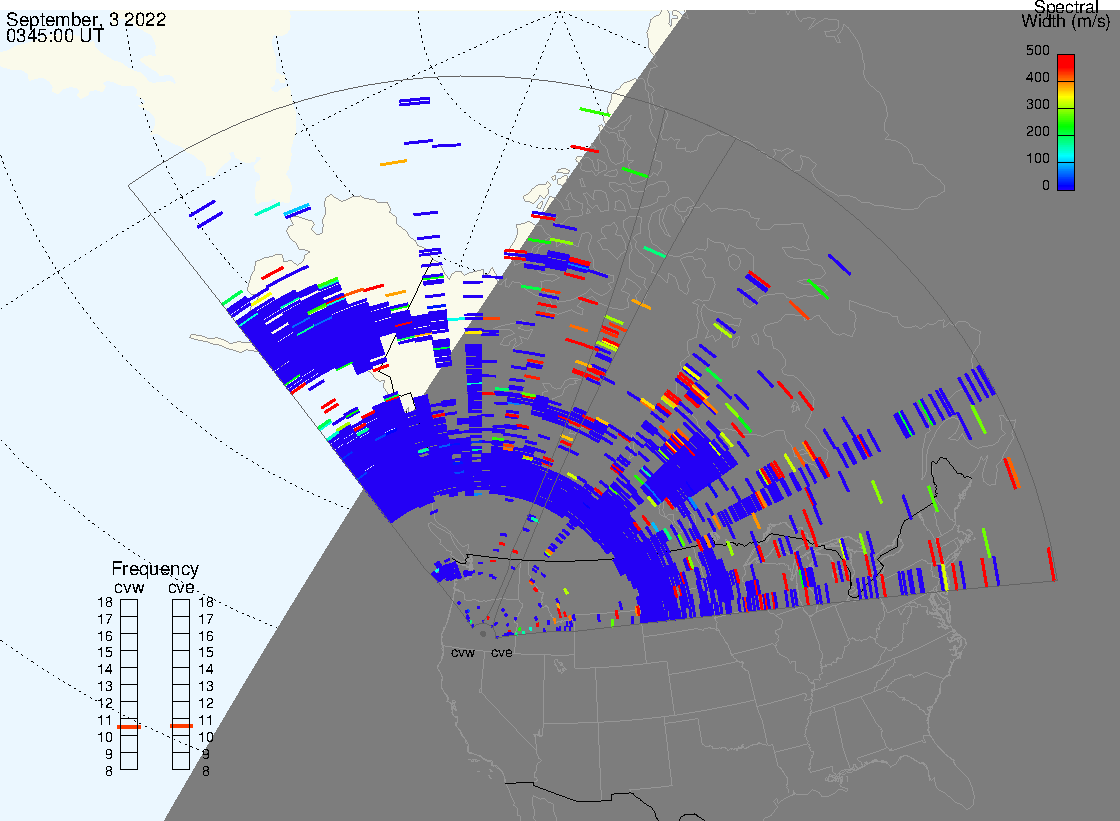
Task: Click 16 on the cvw frequency scale
Action: coord(105,636)
